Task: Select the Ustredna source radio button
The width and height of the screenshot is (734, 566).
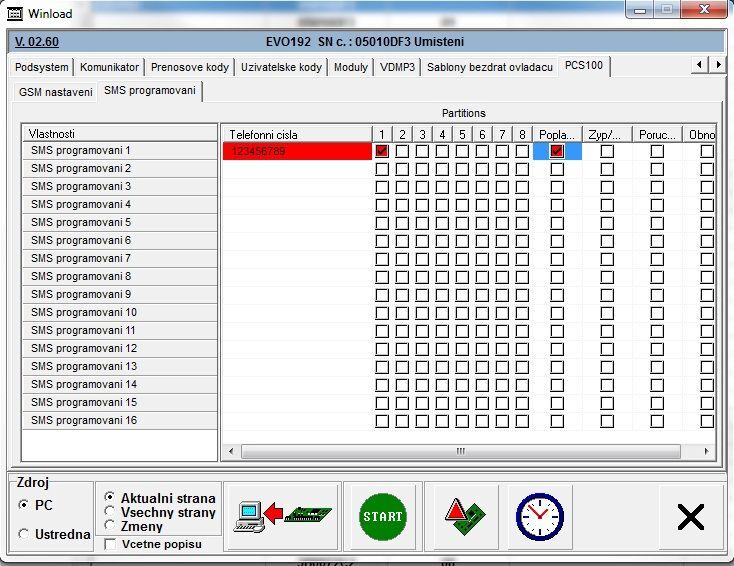Action: click(24, 534)
